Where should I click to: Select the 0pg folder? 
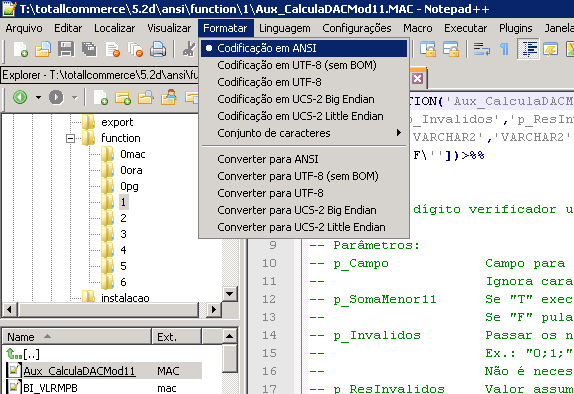coord(129,186)
